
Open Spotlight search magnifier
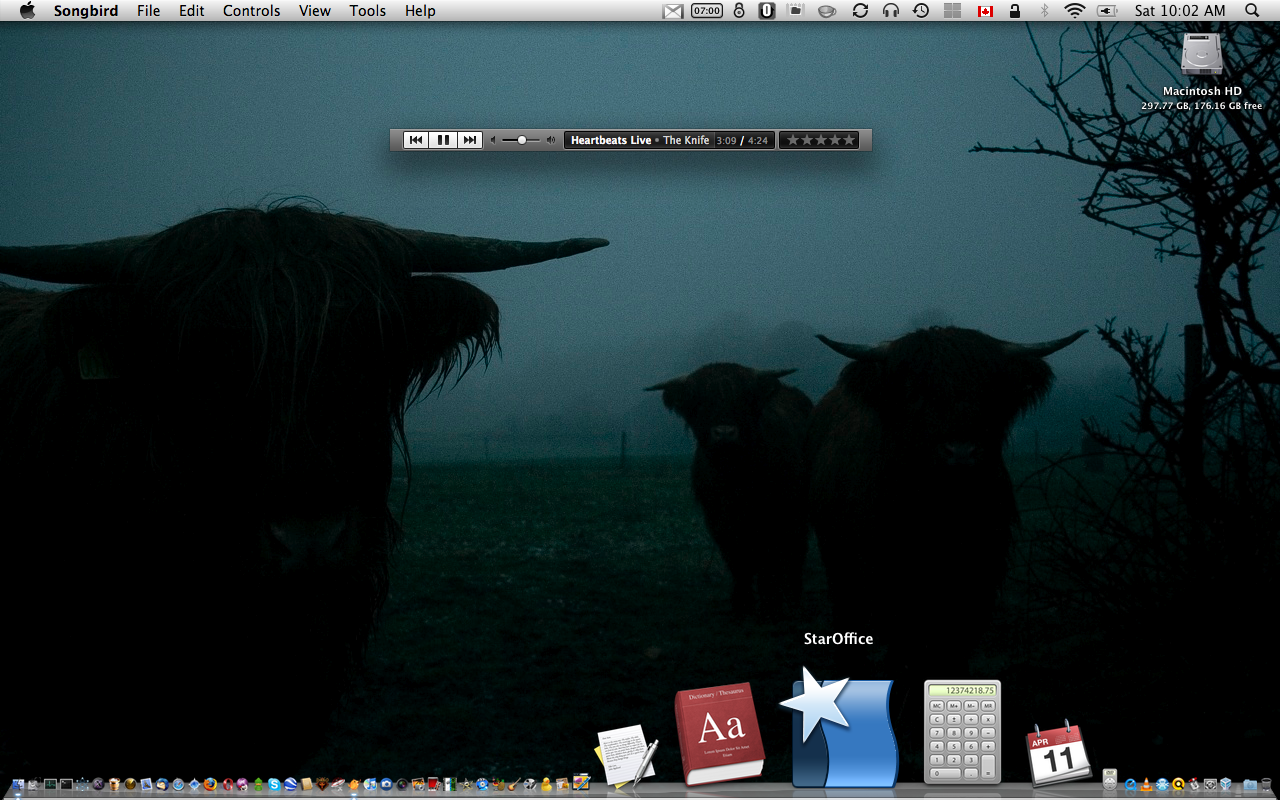tap(1253, 11)
